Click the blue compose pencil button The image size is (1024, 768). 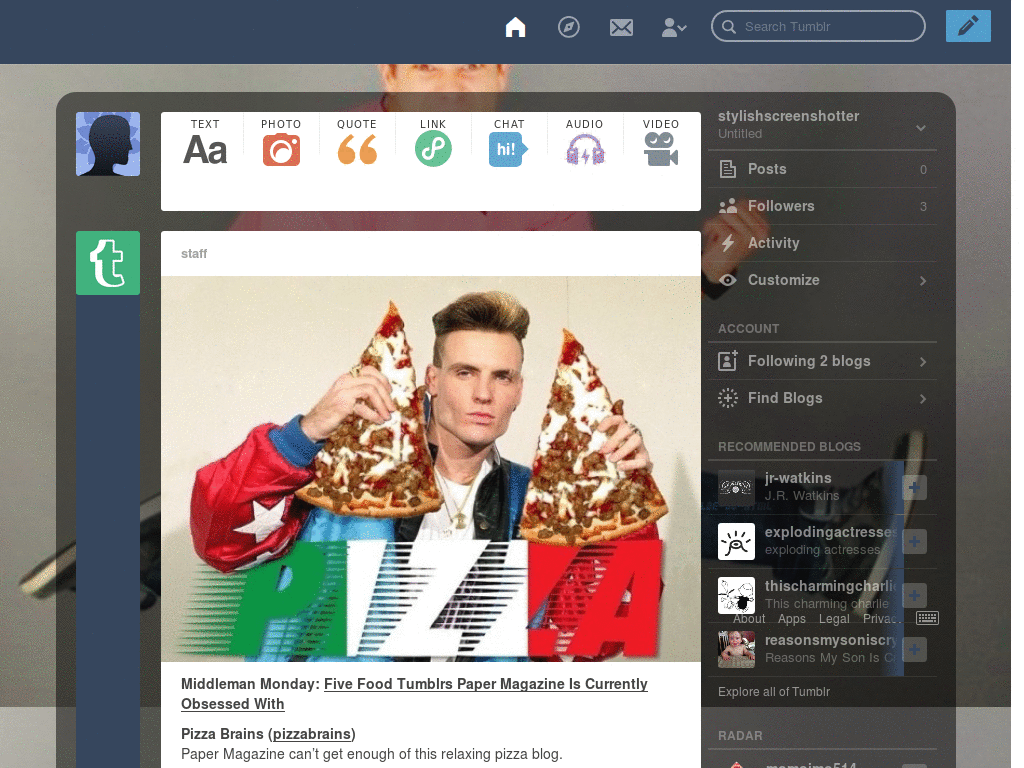pyautogui.click(x=968, y=26)
